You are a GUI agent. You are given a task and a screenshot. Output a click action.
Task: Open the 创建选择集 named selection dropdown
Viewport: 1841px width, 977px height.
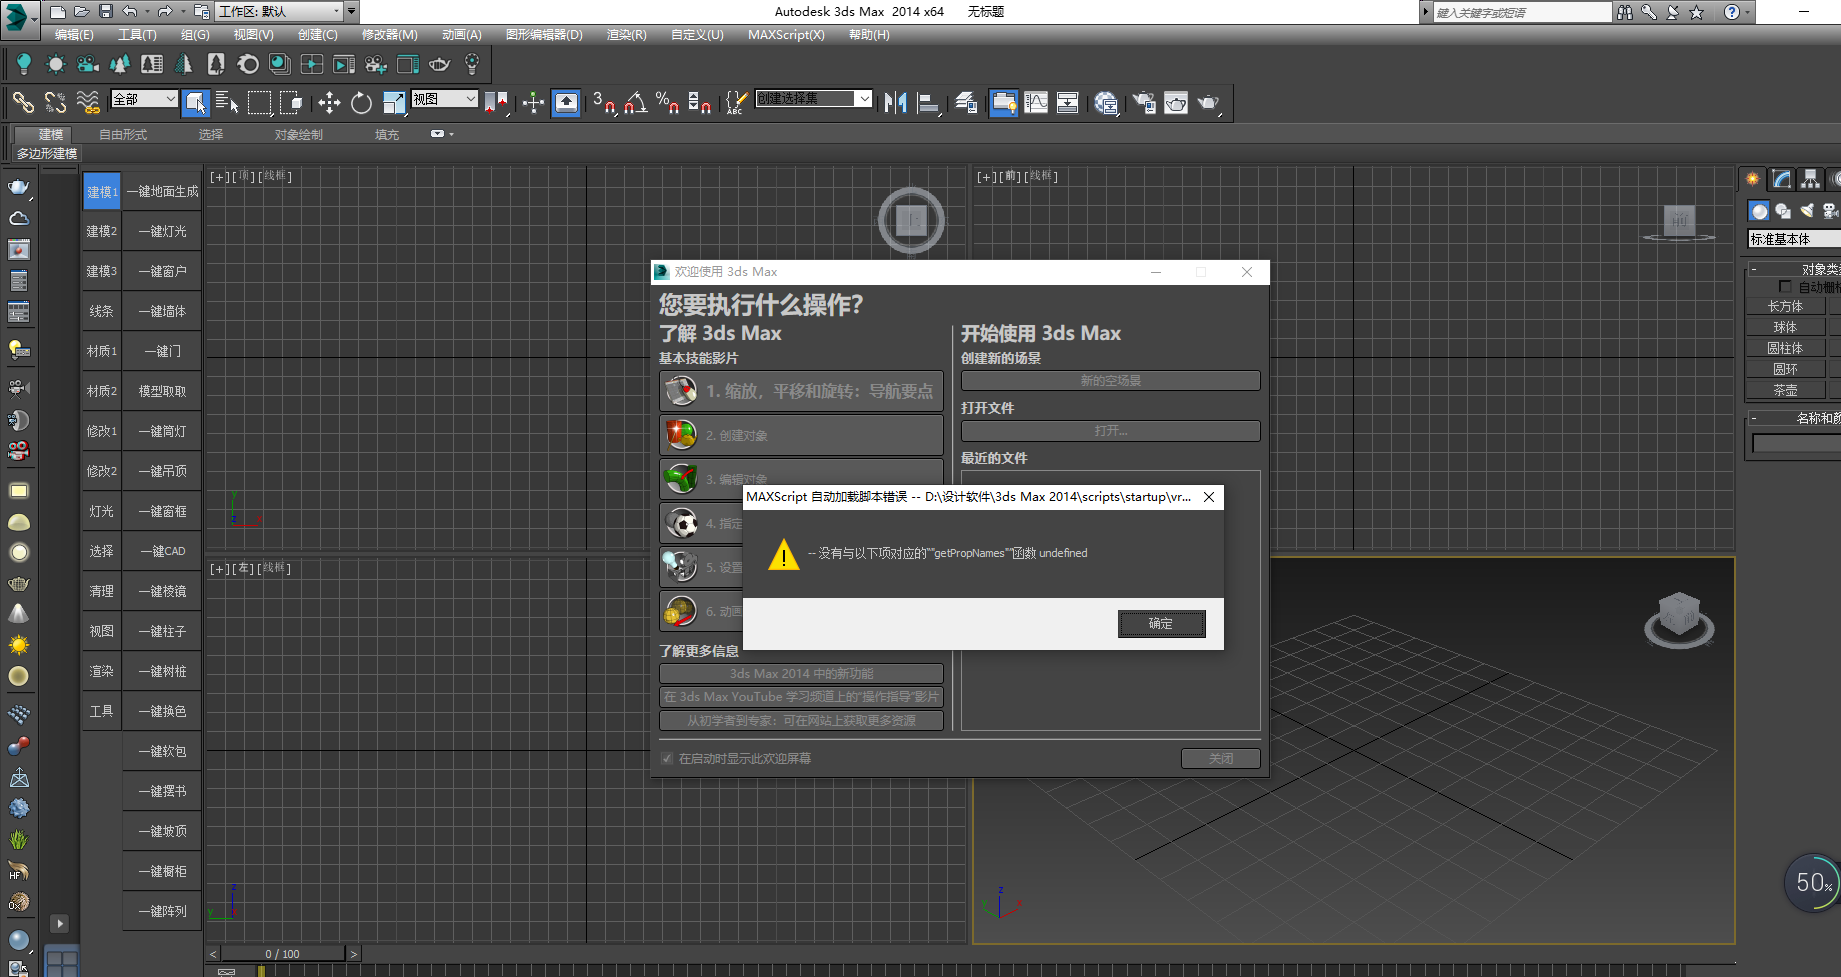tap(813, 99)
